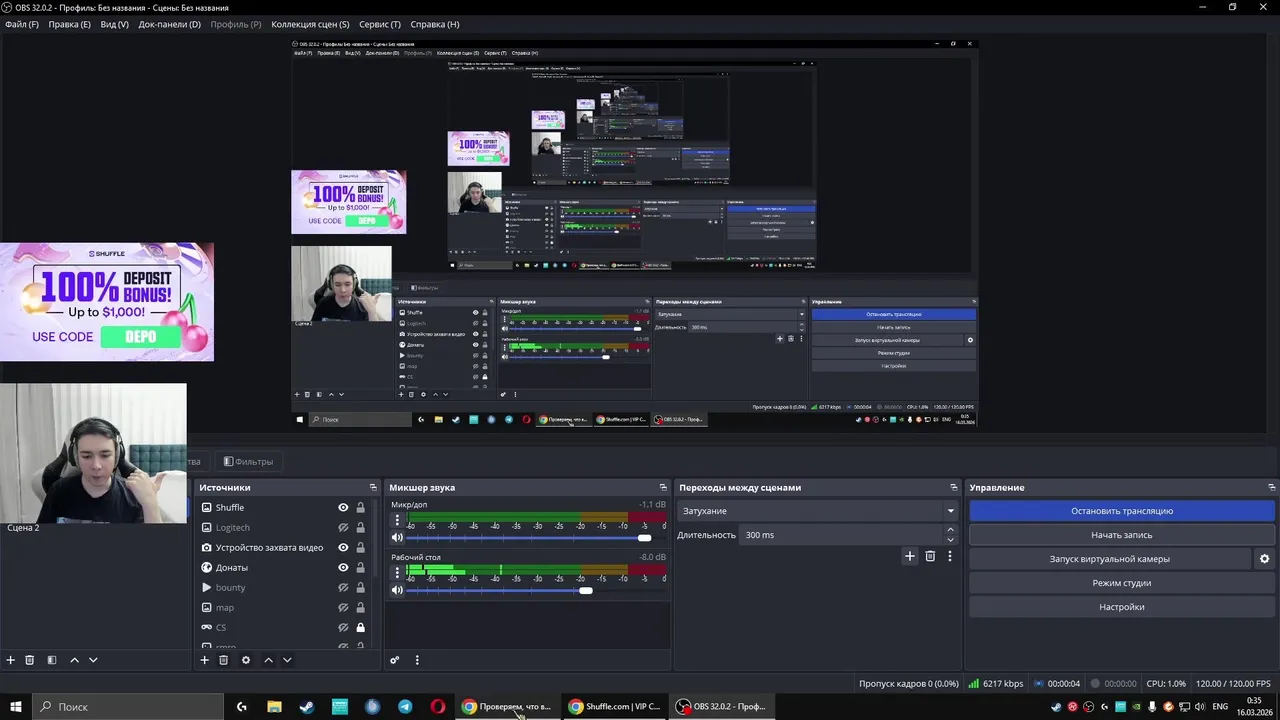Screen dimensions: 1280x720
Task: Open Микр/доп channel options dots
Action: coord(397,521)
